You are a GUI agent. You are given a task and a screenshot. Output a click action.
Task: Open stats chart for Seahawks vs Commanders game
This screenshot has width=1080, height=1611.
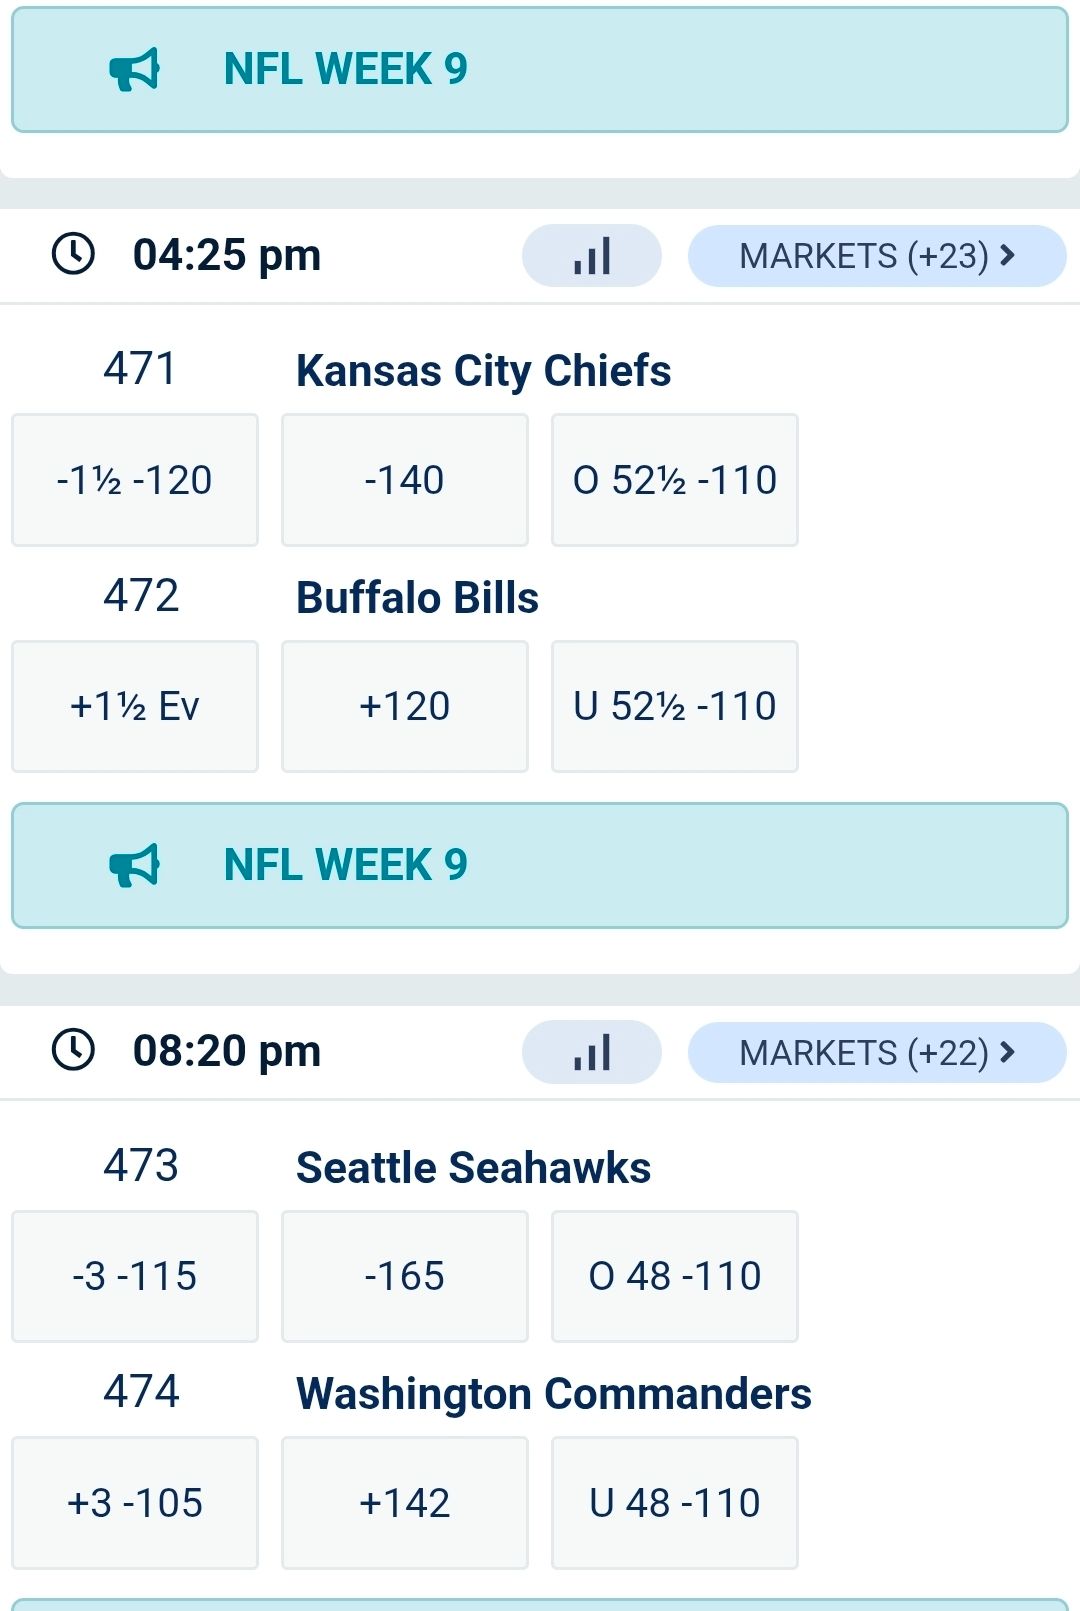click(x=591, y=1052)
